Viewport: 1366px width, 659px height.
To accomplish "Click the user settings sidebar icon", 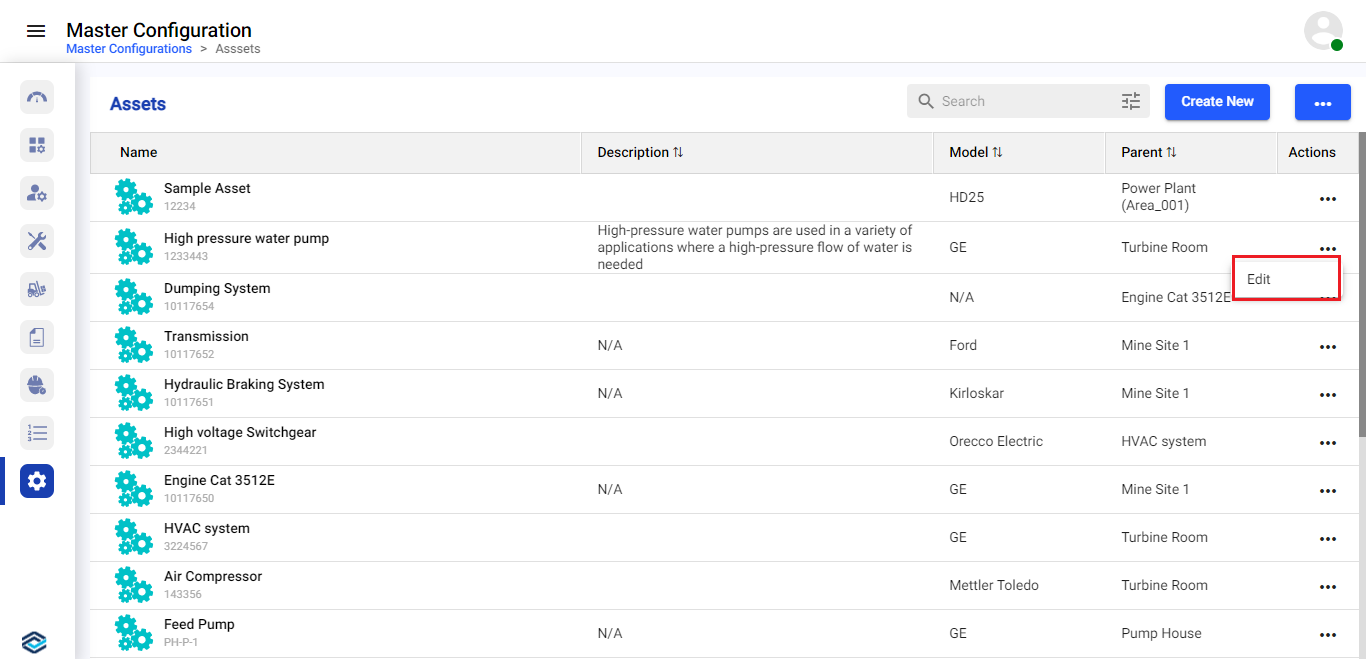I will coord(37,193).
